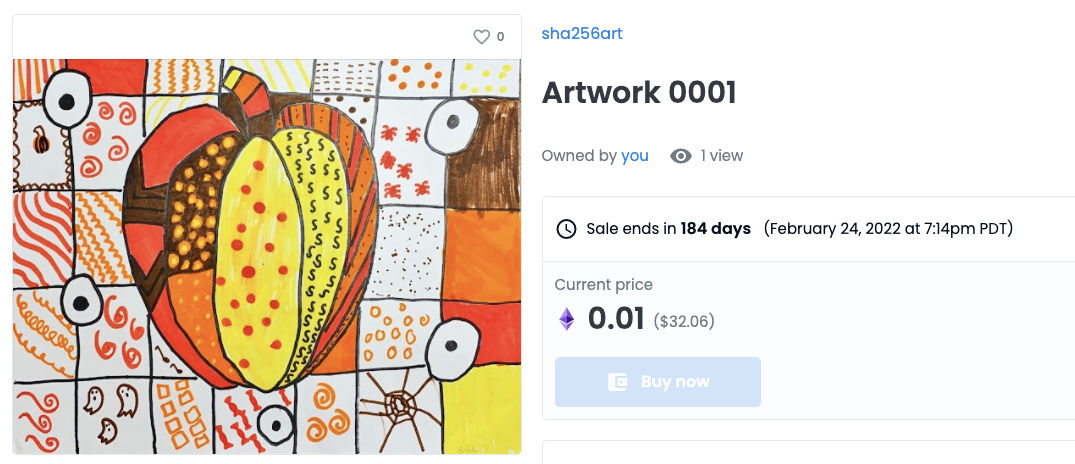Click the 0.01 ETH price value

(616, 319)
